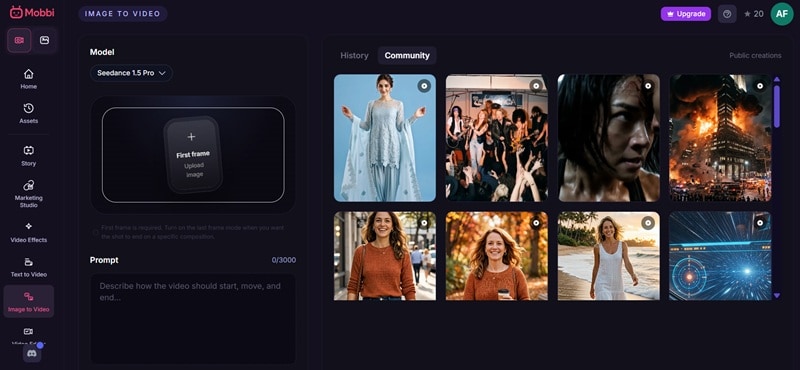Click the 0/3000 character counter
Image resolution: width=800 pixels, height=370 pixels.
click(x=284, y=260)
